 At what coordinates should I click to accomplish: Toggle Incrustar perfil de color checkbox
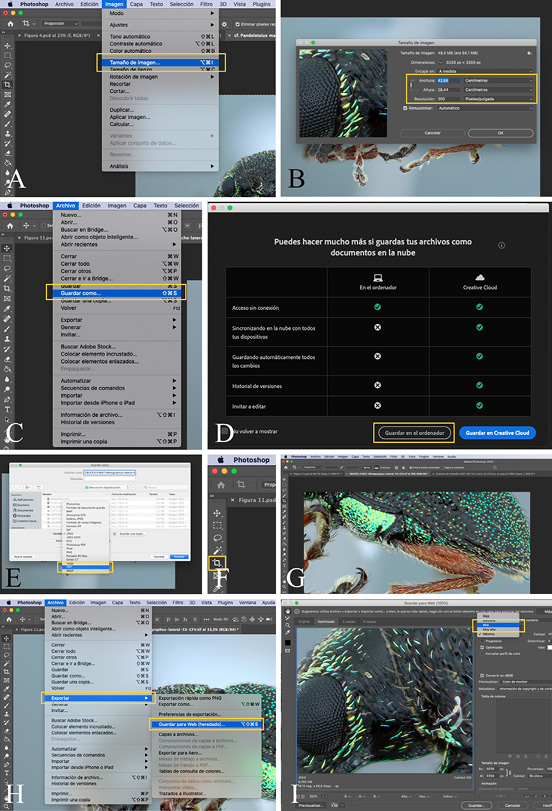click(482, 653)
